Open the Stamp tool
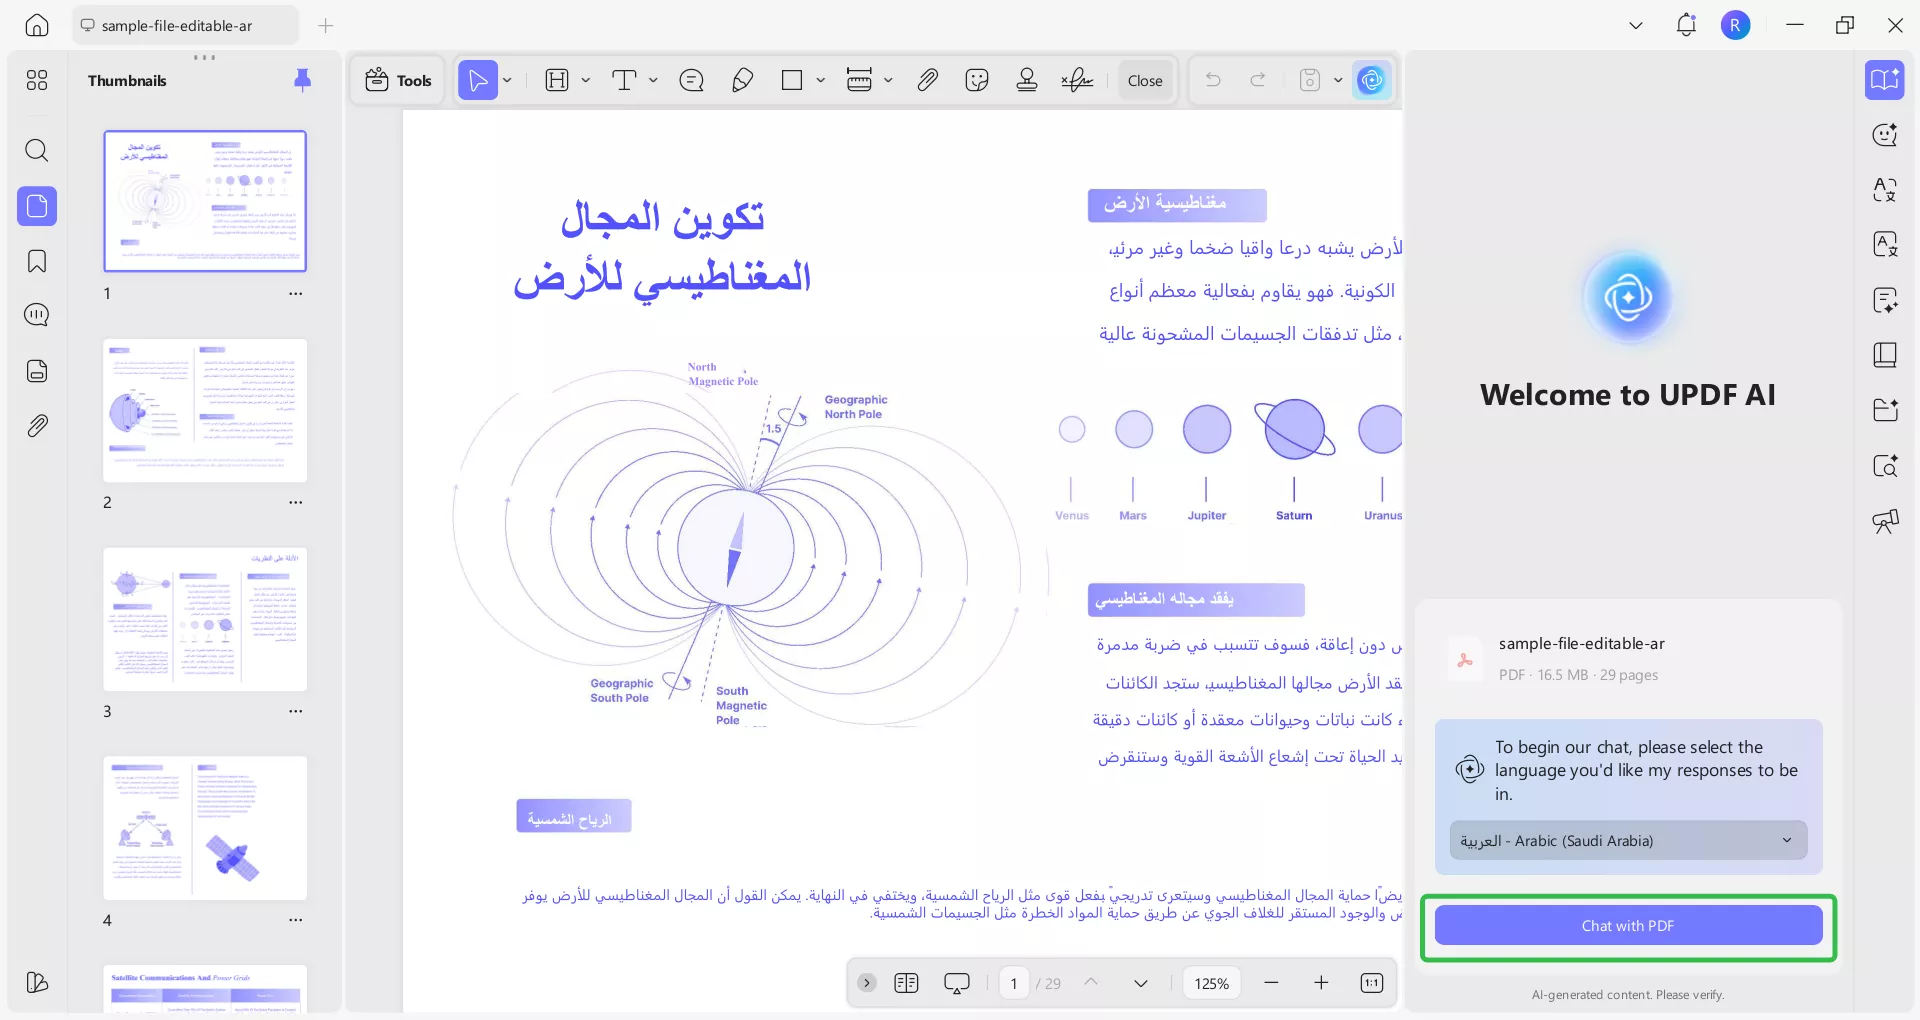Viewport: 1920px width, 1020px height. pos(1027,80)
